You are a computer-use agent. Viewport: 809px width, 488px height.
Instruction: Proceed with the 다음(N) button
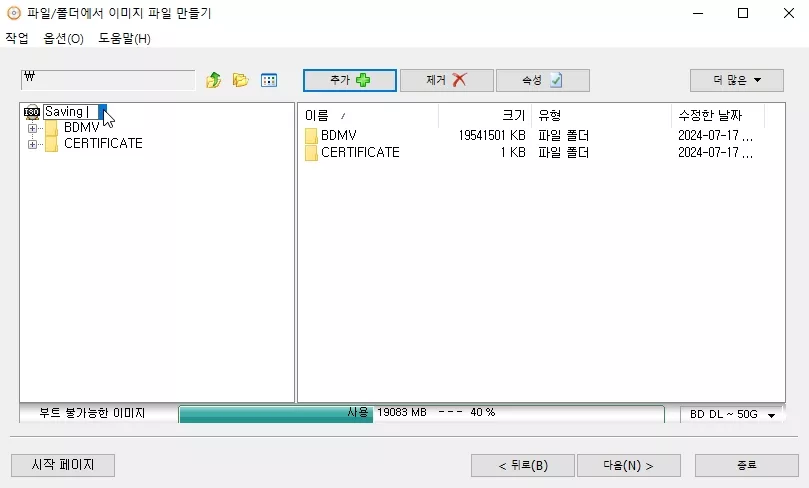click(628, 465)
